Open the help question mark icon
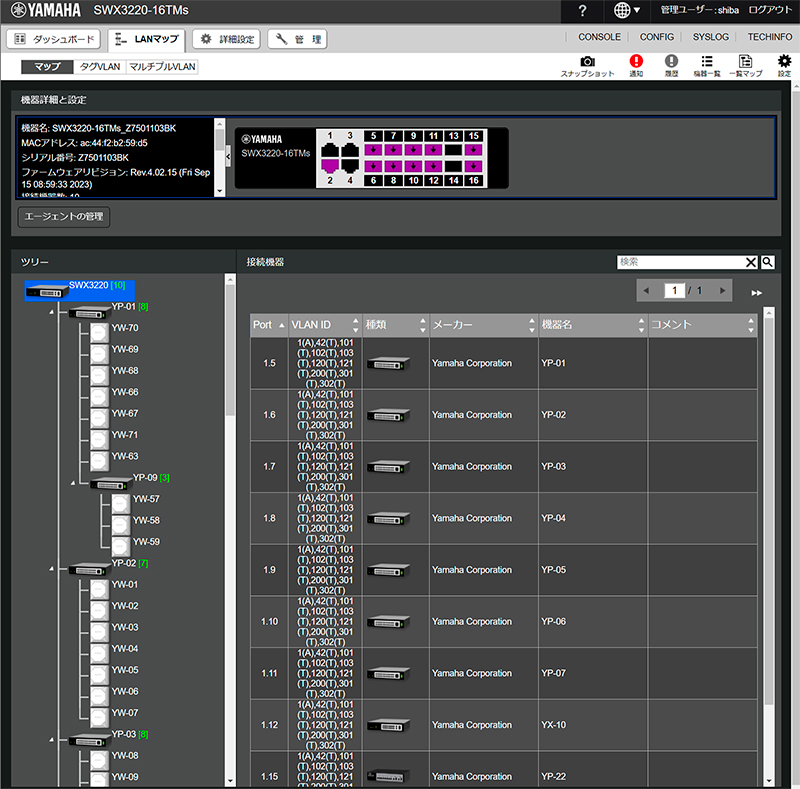This screenshot has height=789, width=800. [x=582, y=10]
